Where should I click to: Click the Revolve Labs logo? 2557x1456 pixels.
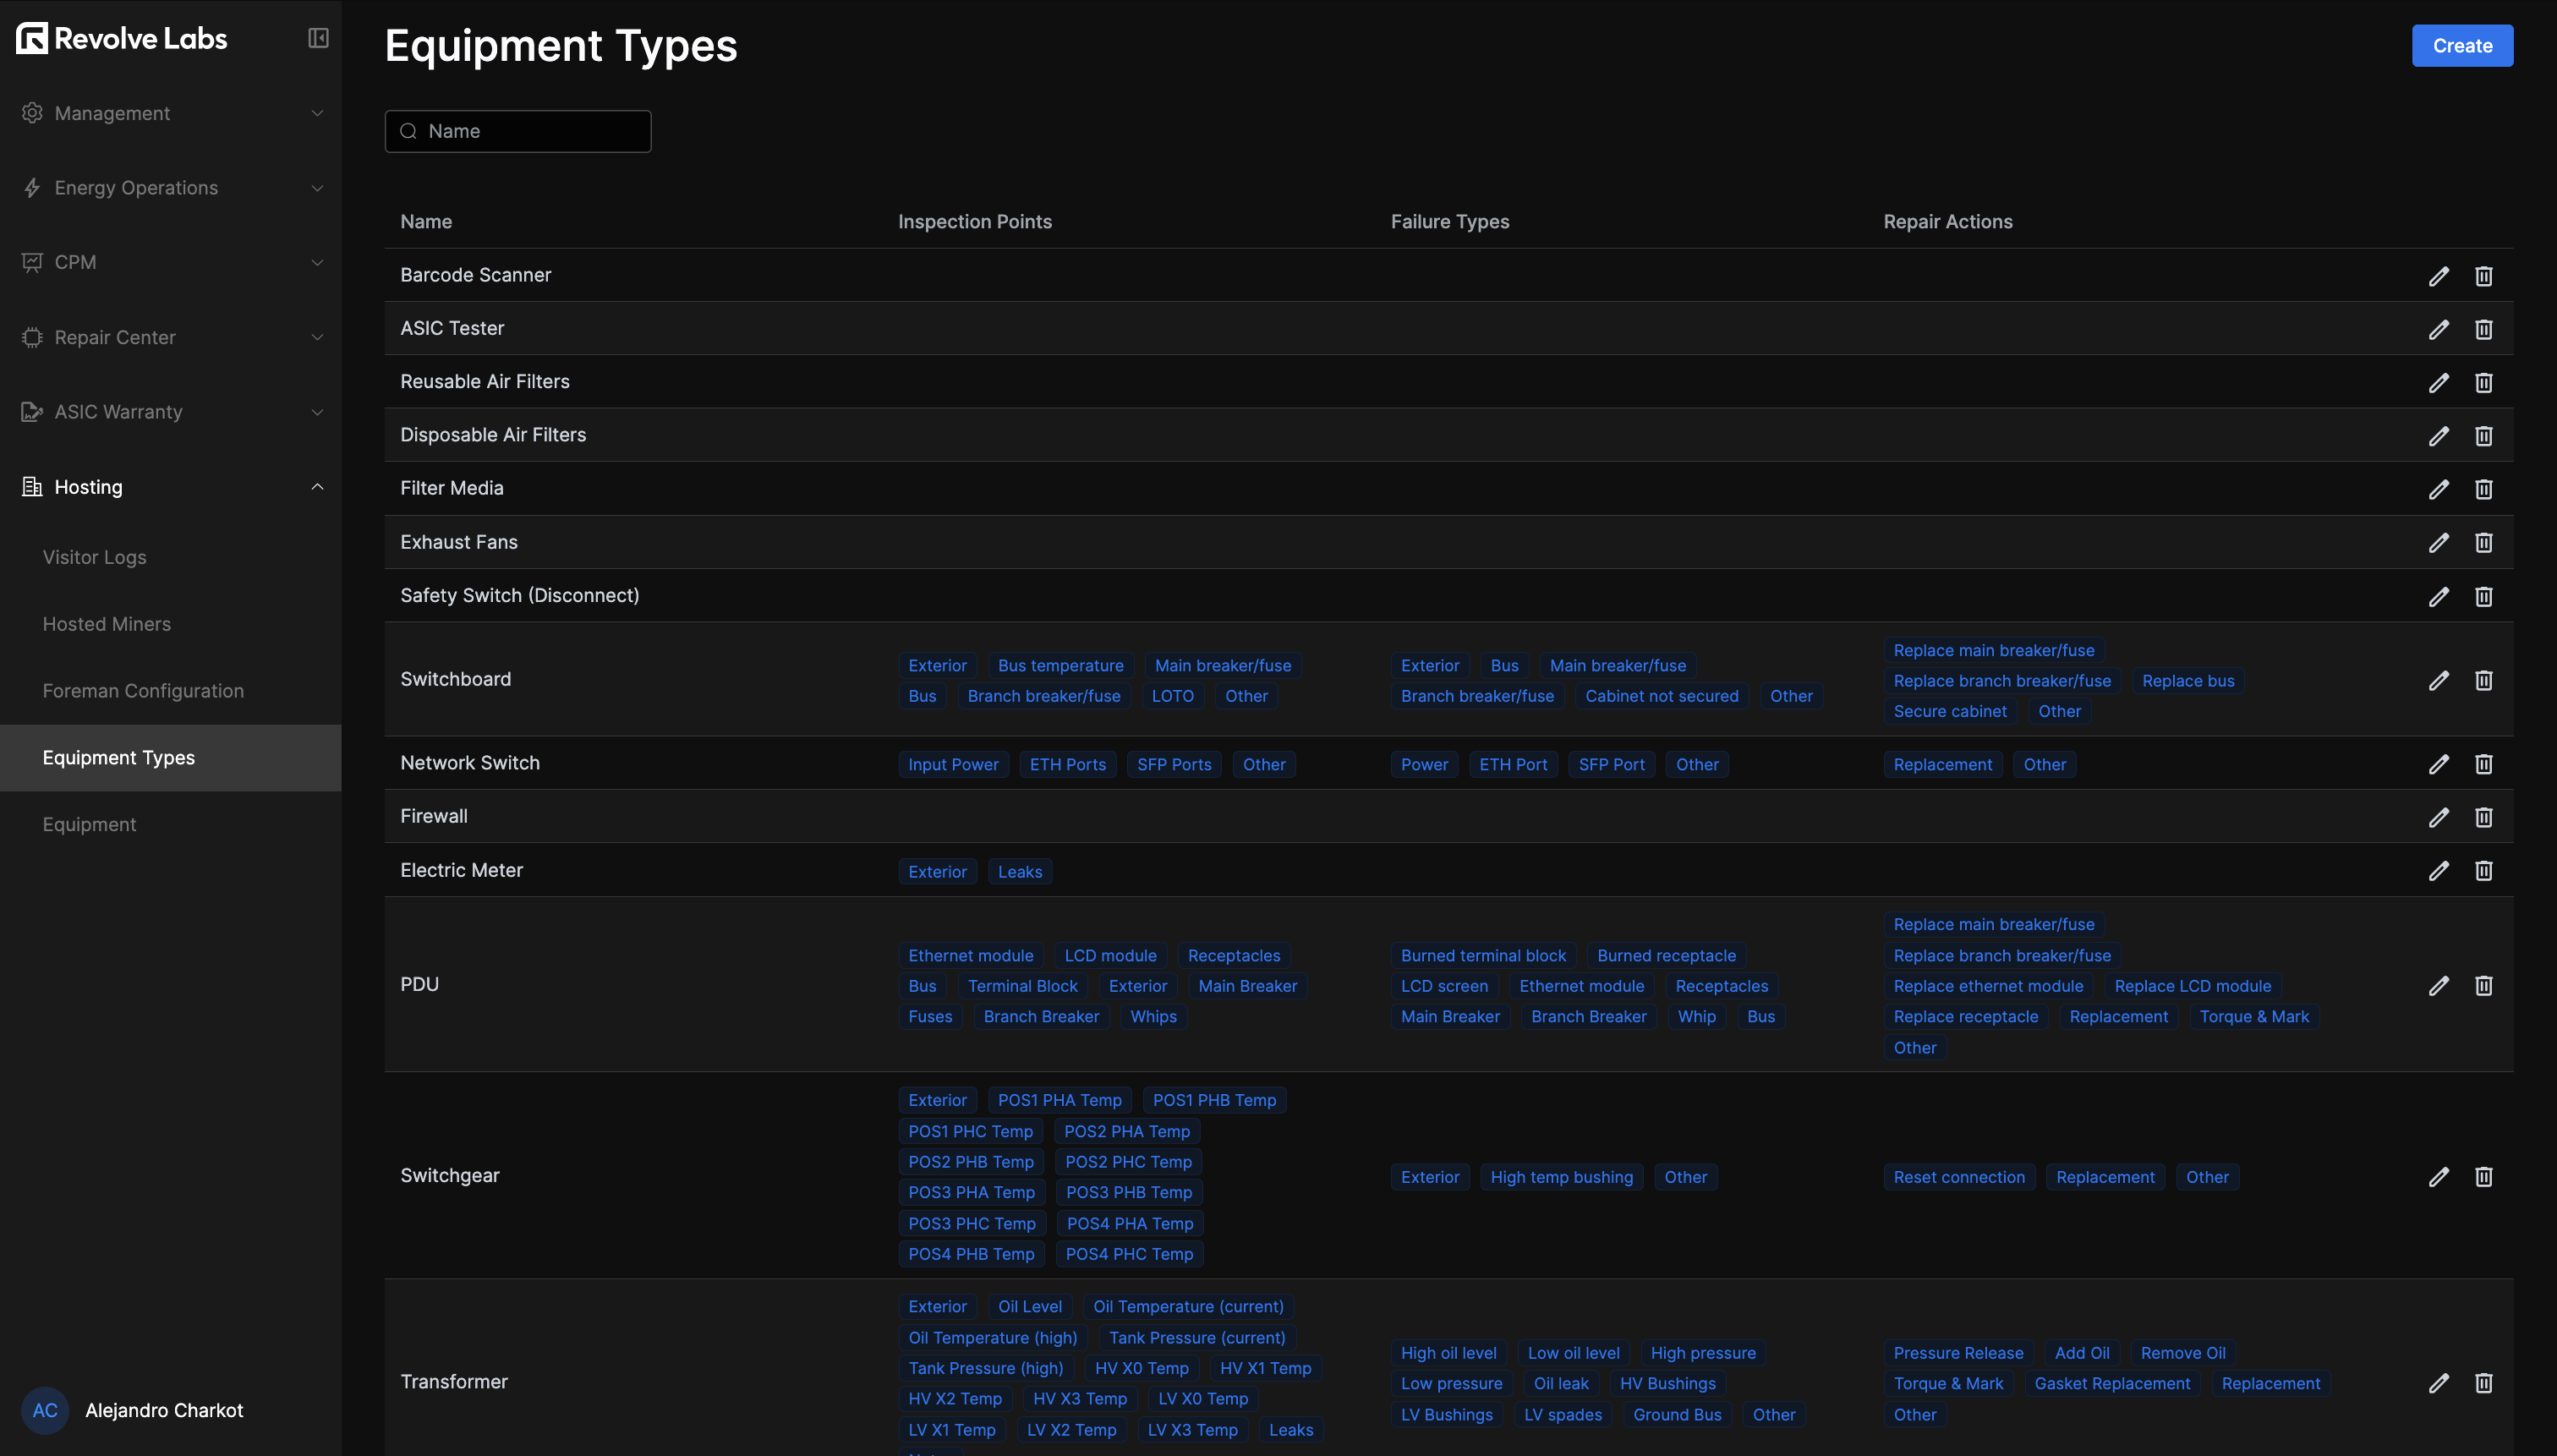(121, 37)
